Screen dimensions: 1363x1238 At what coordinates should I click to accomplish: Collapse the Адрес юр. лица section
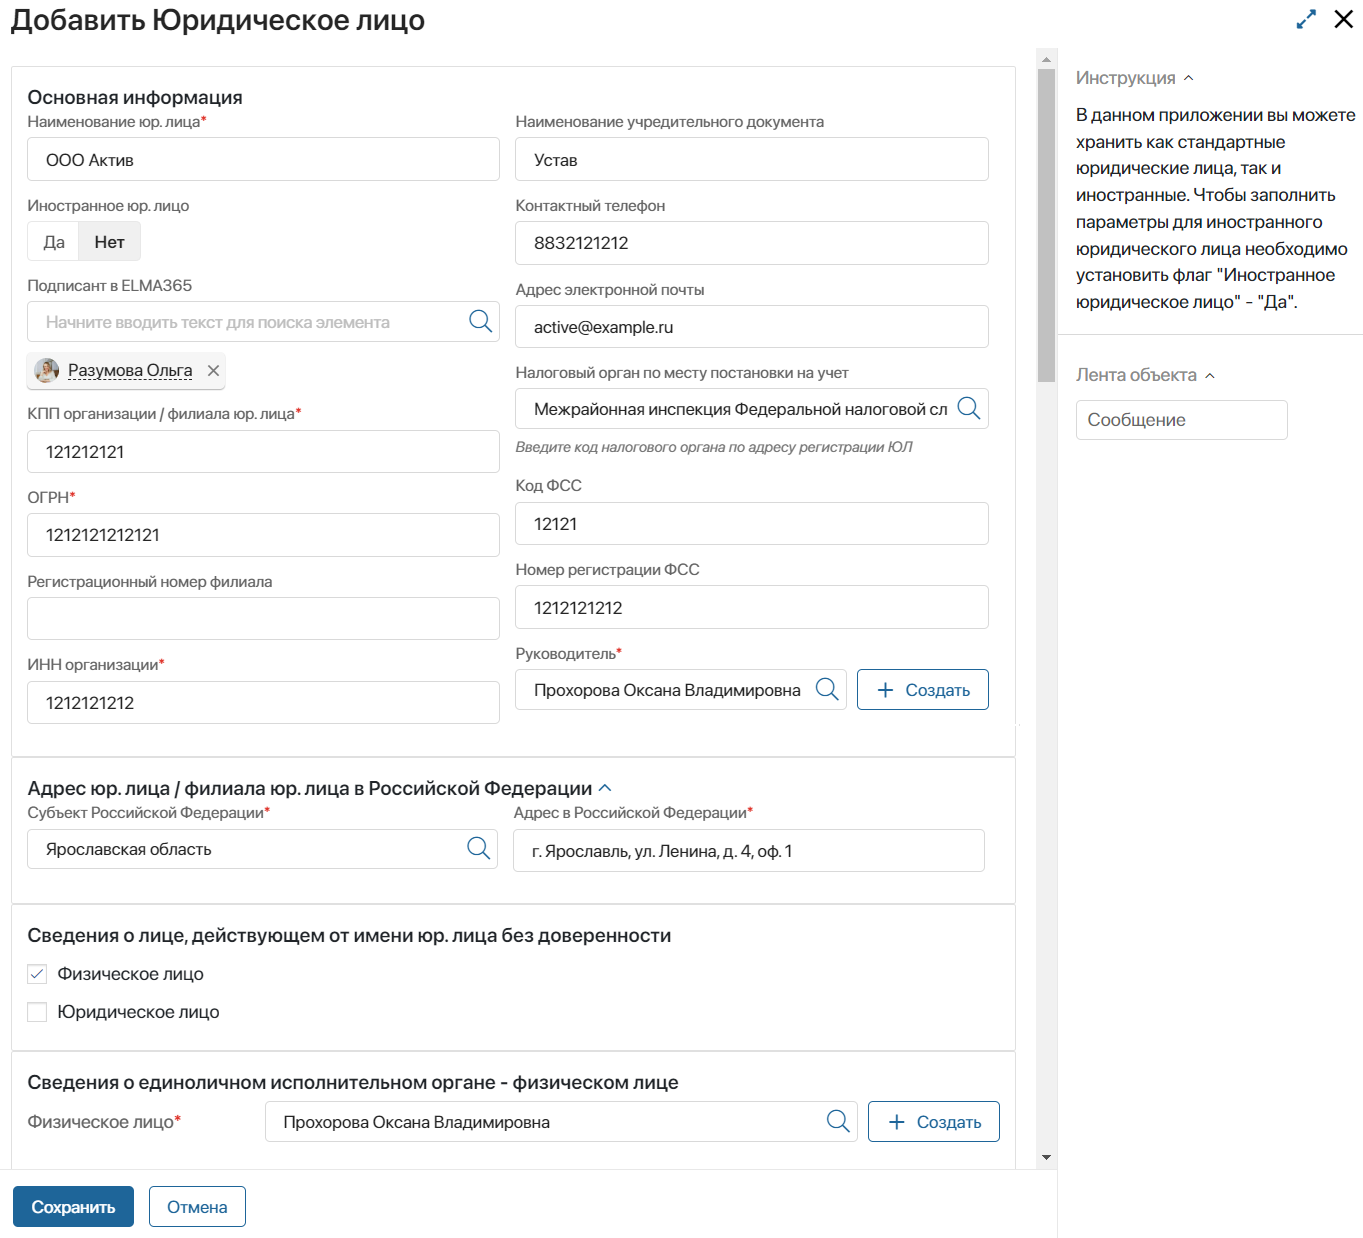point(605,788)
